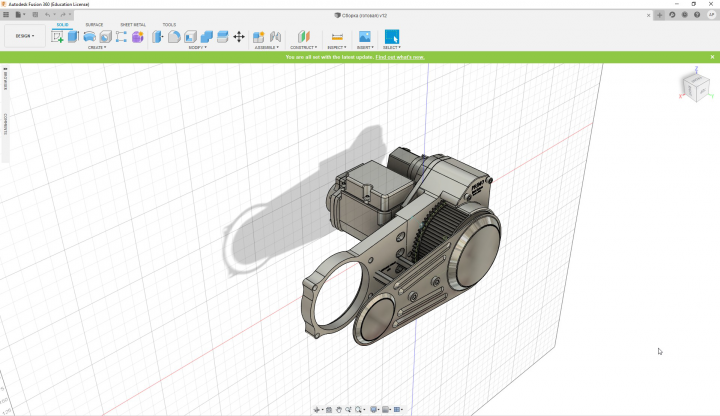Select the Offset Face tool
The image size is (720, 416).
pyautogui.click(x=223, y=37)
